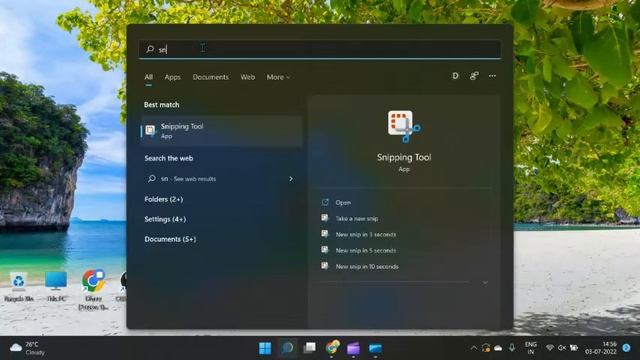Viewport: 640px width, 360px height.
Task: Expand the preview panel chevron down
Action: click(x=485, y=282)
